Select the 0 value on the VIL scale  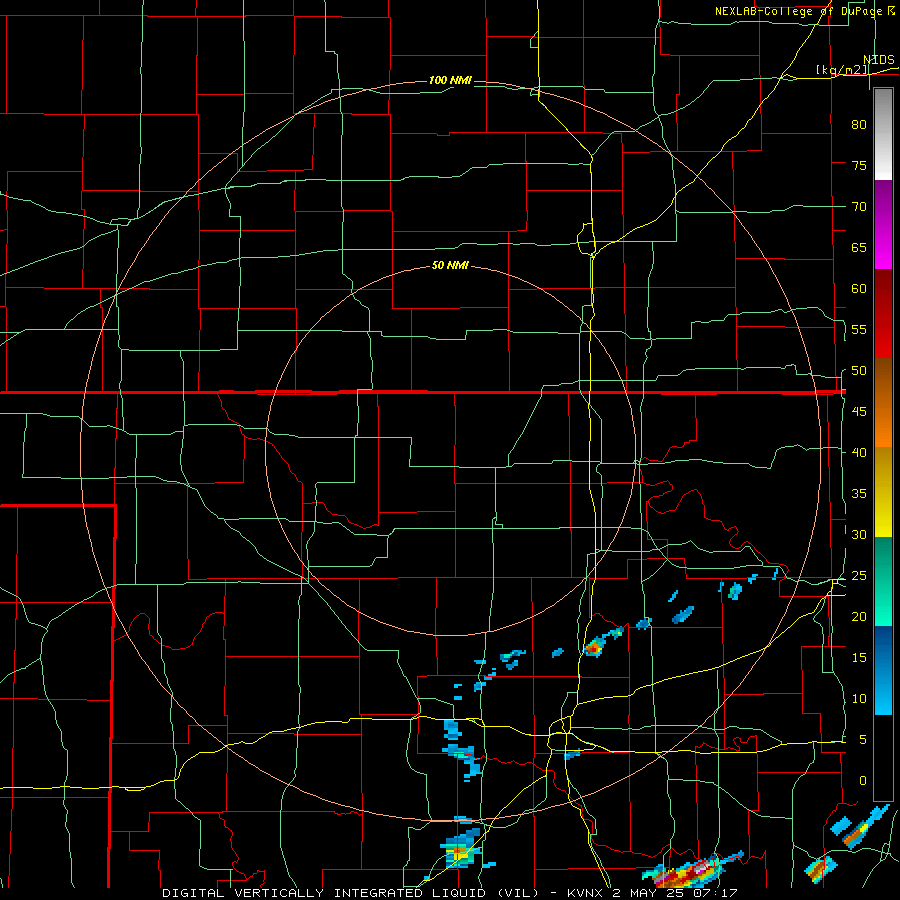[863, 781]
